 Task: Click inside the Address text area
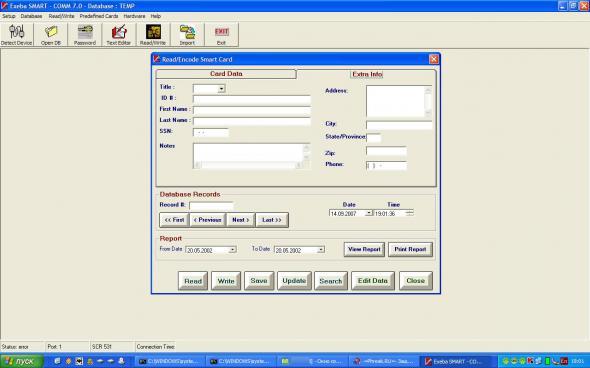[395, 101]
